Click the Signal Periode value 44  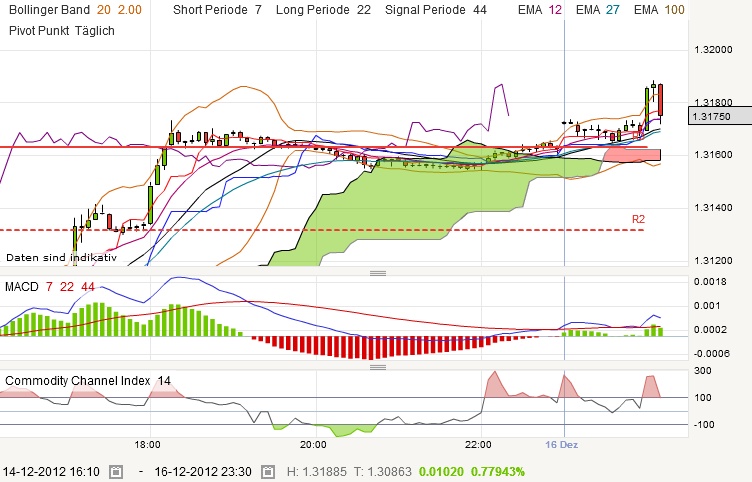[x=480, y=10]
